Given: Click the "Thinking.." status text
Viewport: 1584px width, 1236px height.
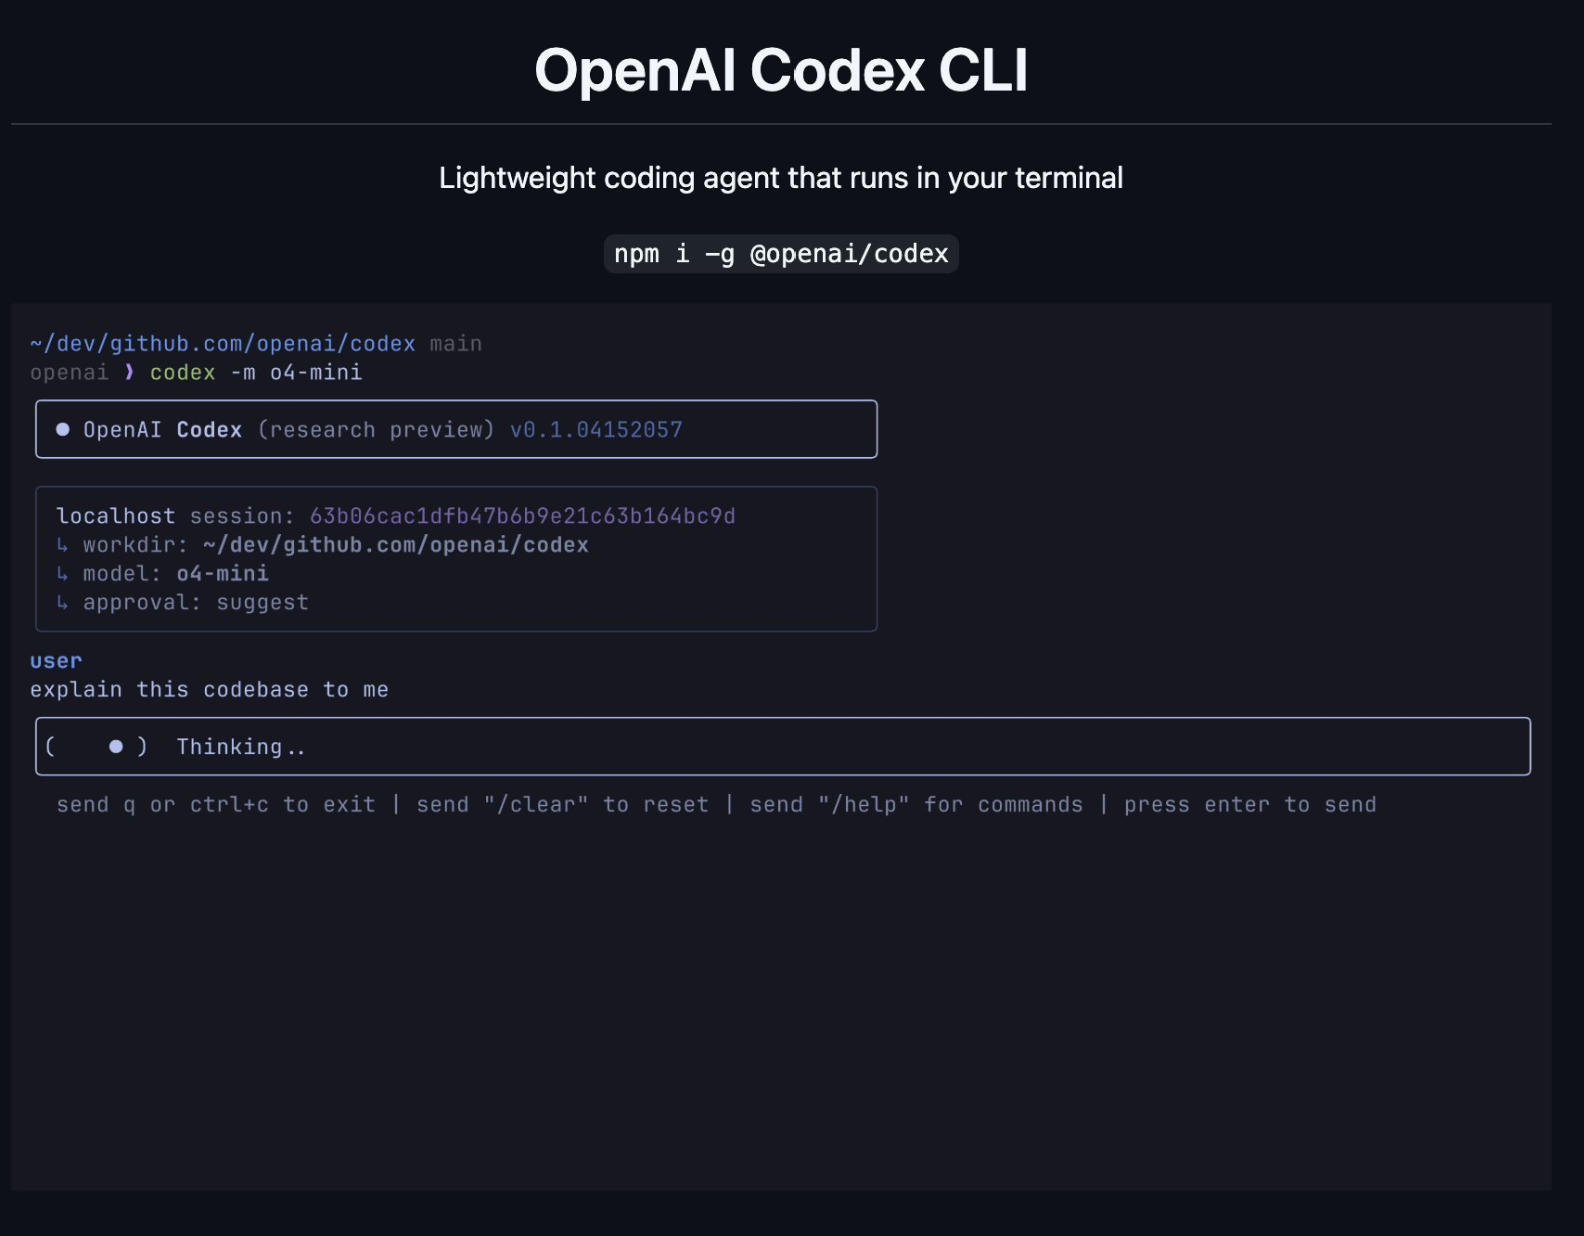Looking at the screenshot, I should [x=241, y=747].
